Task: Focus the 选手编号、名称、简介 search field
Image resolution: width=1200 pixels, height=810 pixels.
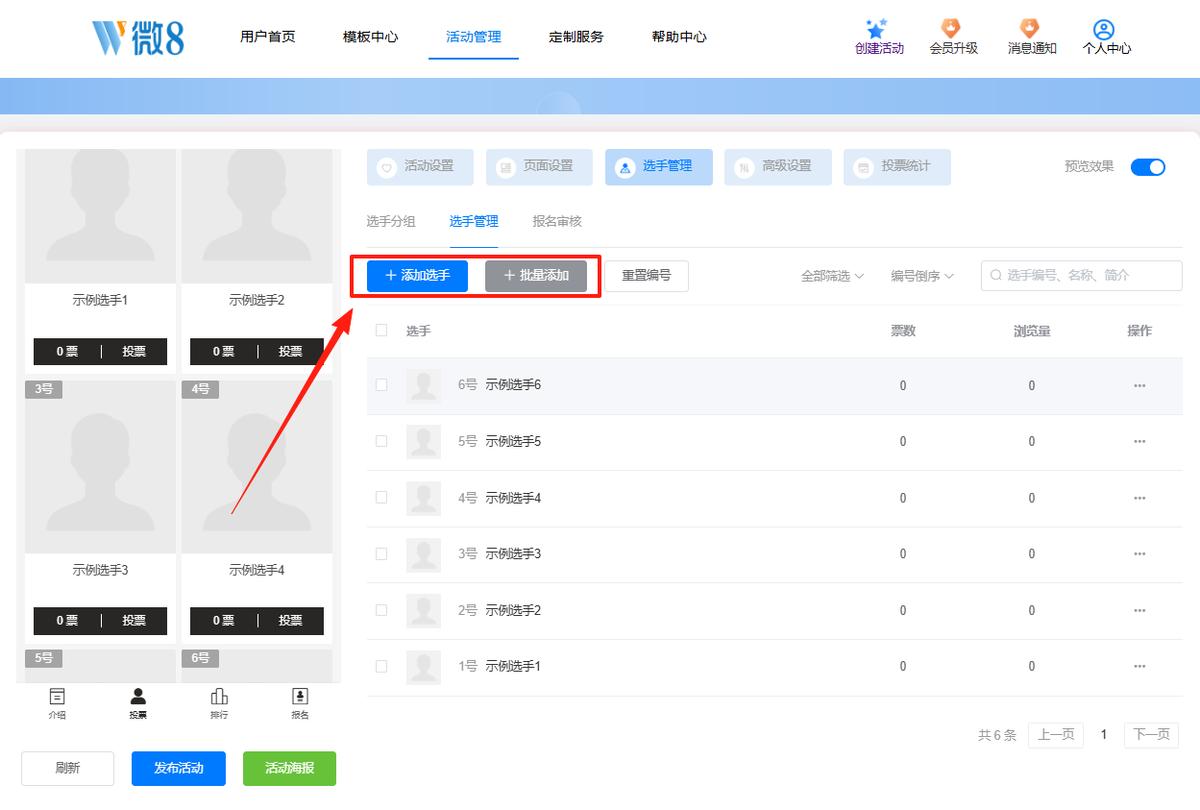Action: click(1081, 276)
